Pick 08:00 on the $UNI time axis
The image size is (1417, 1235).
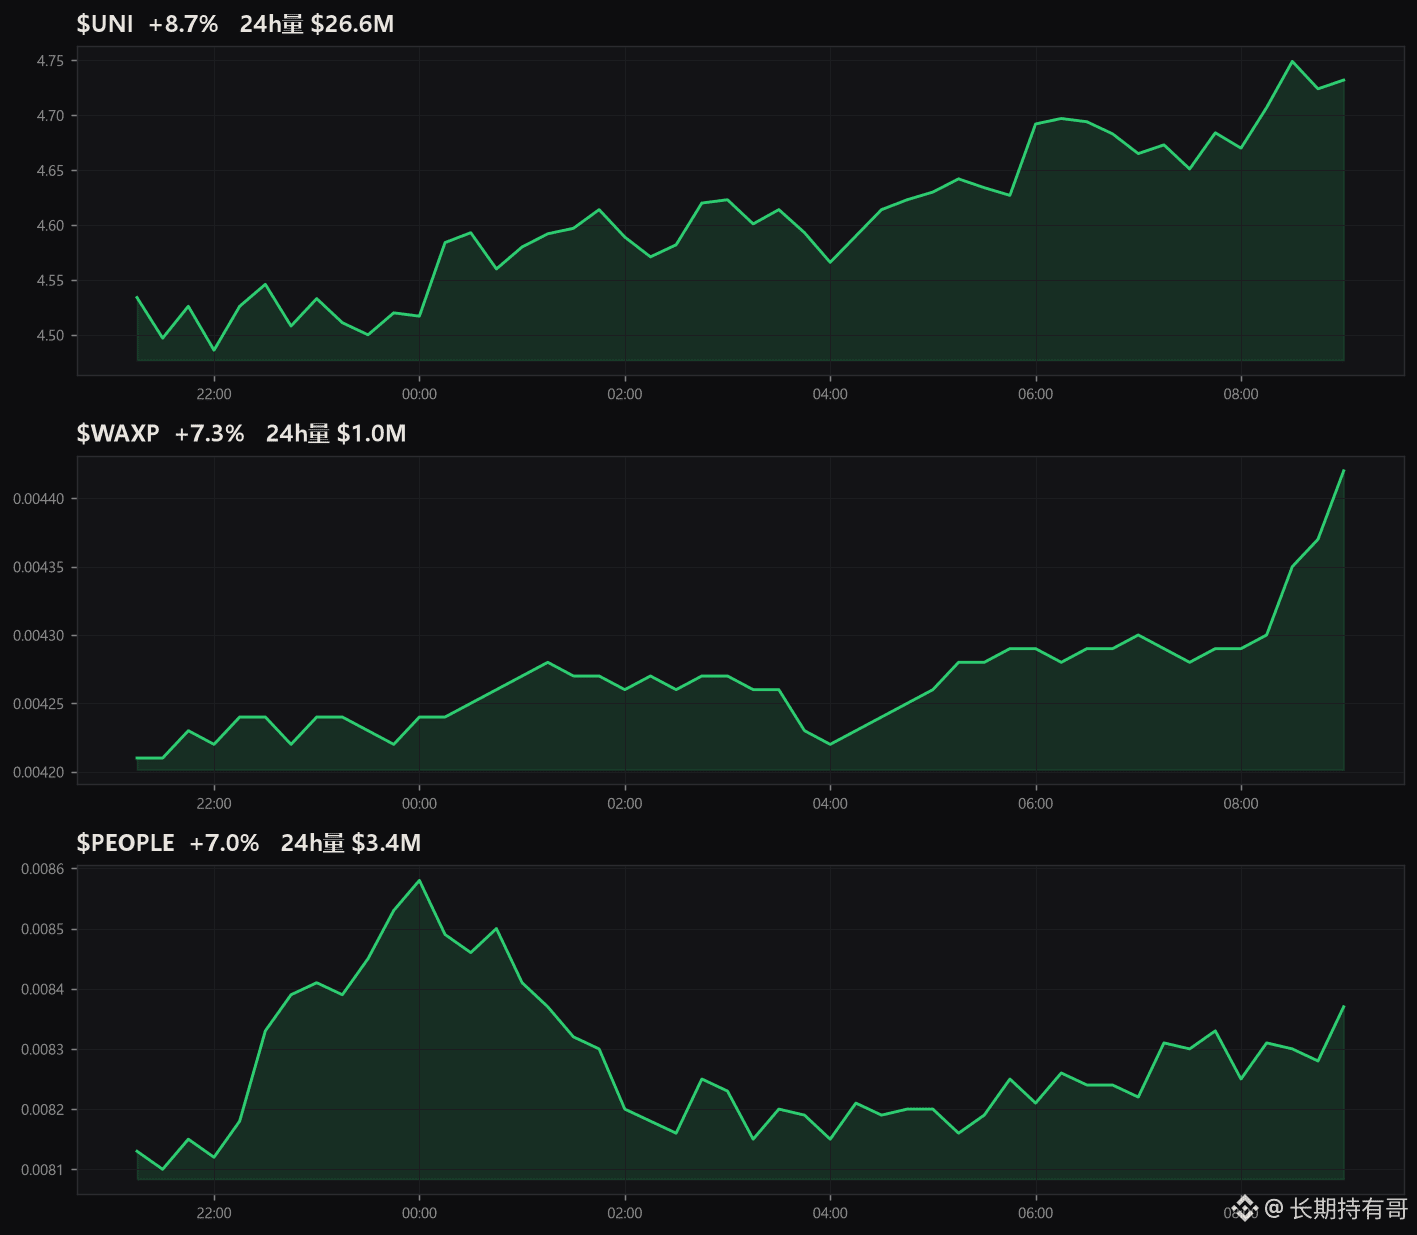(1241, 394)
